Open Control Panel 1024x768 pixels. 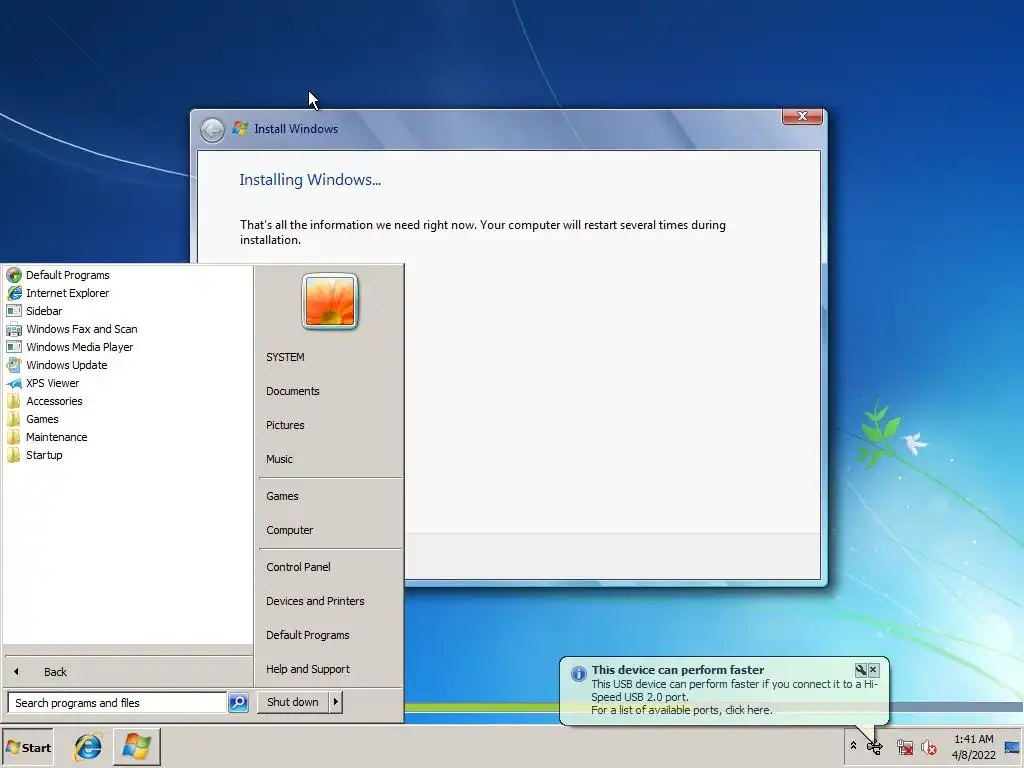pyautogui.click(x=298, y=567)
